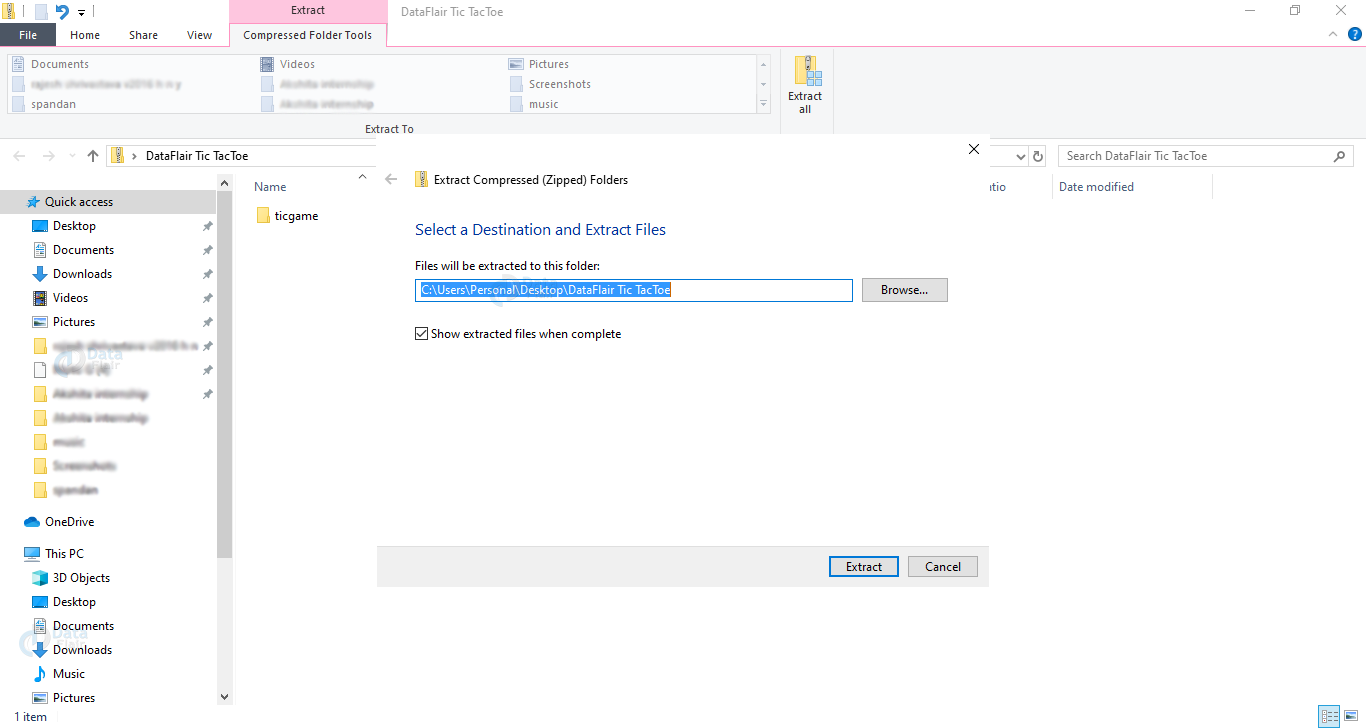The height and width of the screenshot is (728, 1366).
Task: Click the pin icon next to Desktop
Action: pyautogui.click(x=207, y=226)
